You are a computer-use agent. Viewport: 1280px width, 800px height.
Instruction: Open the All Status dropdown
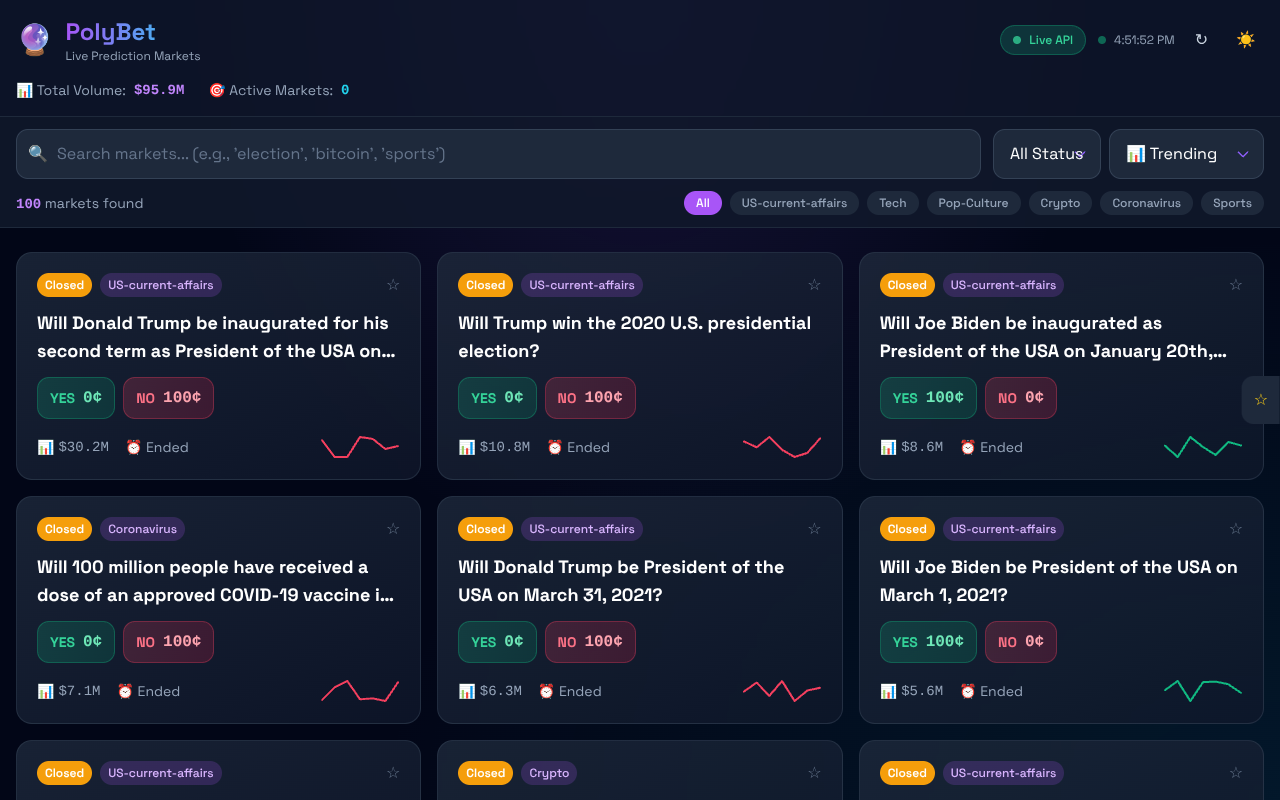pyautogui.click(x=1047, y=153)
